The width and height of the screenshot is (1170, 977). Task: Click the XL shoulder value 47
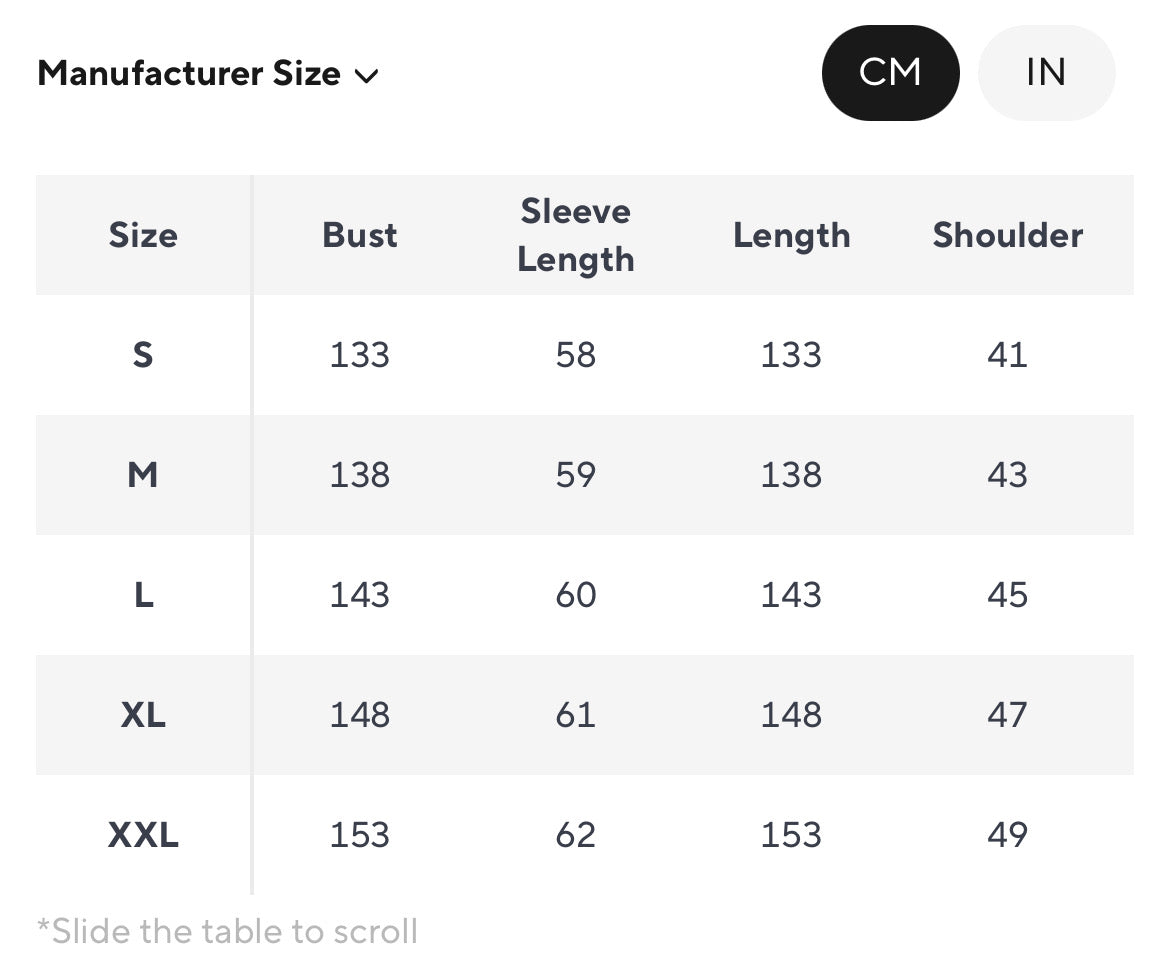pos(1007,715)
